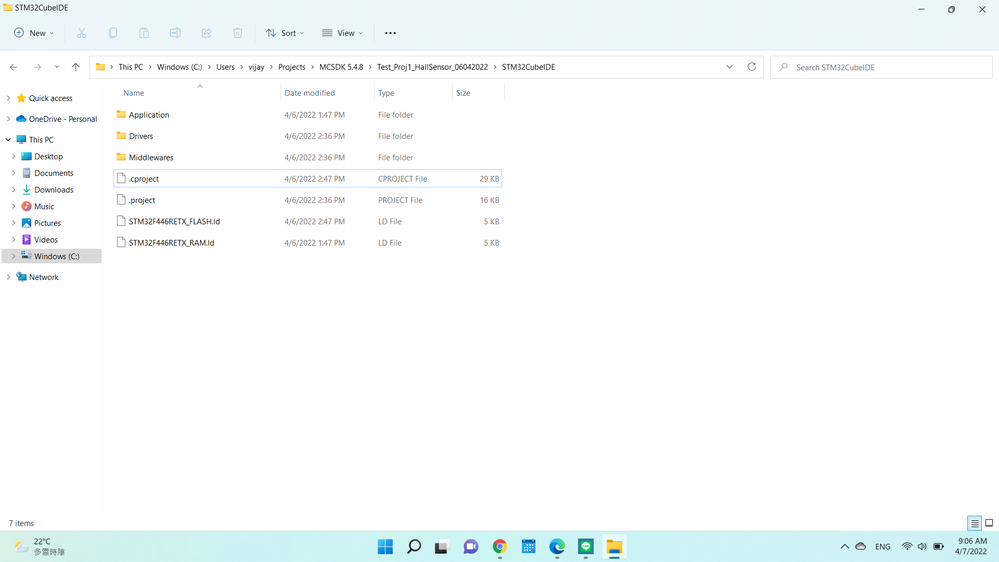
Task: Collapse the This PC tree node
Action: [x=8, y=140]
